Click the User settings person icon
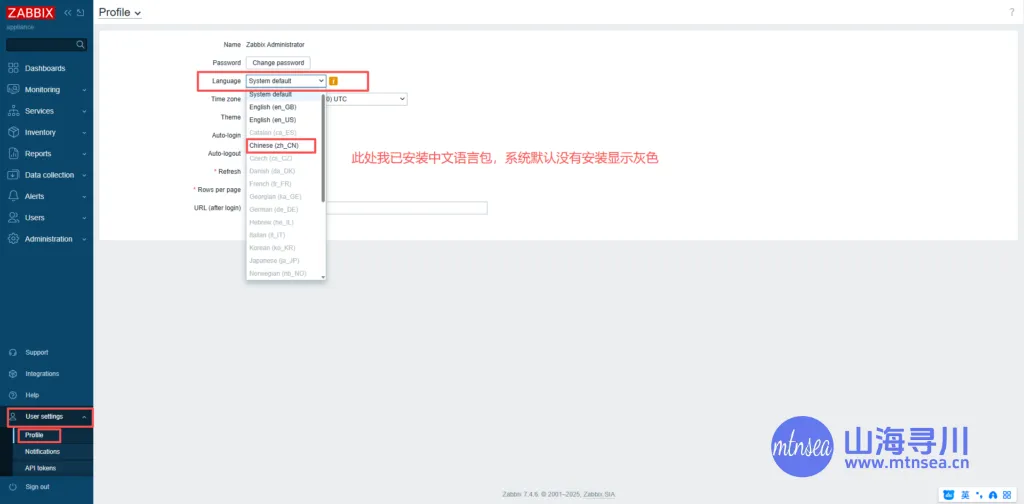The image size is (1024, 504). click(12, 417)
